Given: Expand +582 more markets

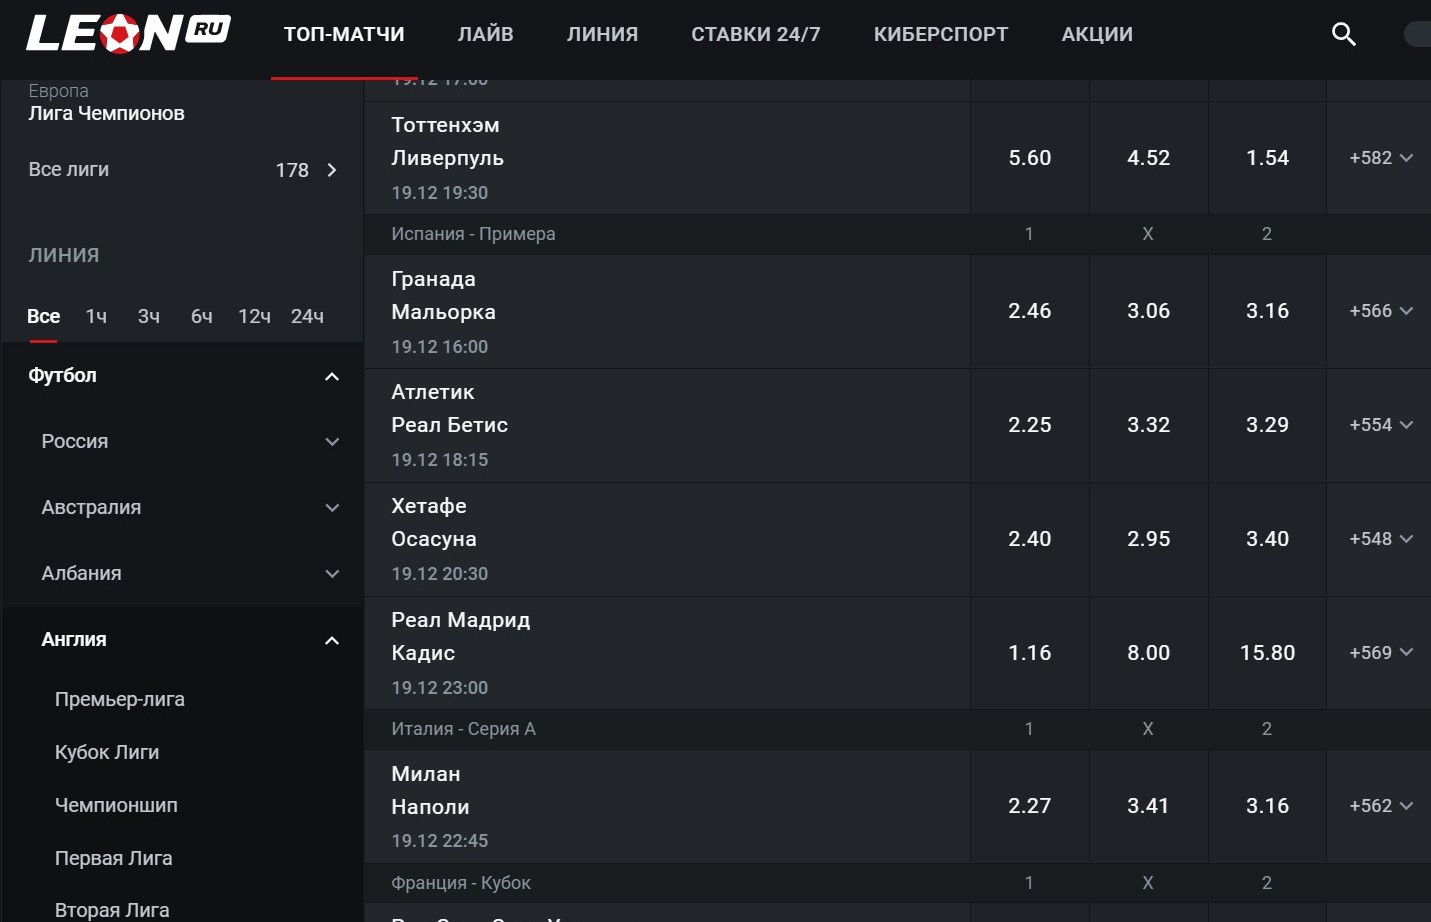Looking at the screenshot, I should 1380,158.
